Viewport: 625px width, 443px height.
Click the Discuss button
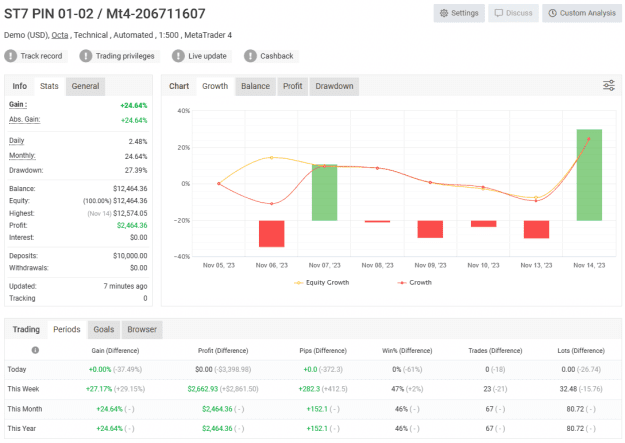(513, 13)
